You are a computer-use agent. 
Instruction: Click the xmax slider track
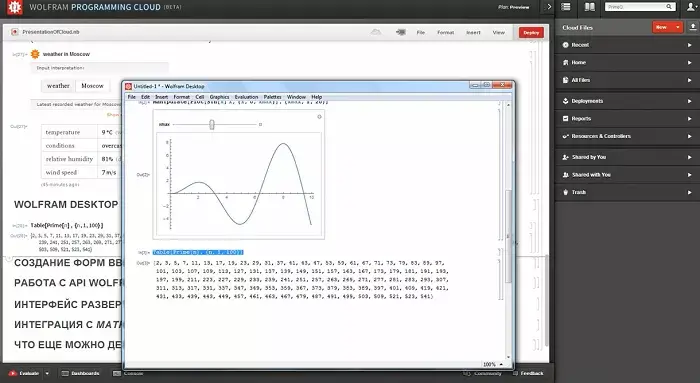coord(215,125)
